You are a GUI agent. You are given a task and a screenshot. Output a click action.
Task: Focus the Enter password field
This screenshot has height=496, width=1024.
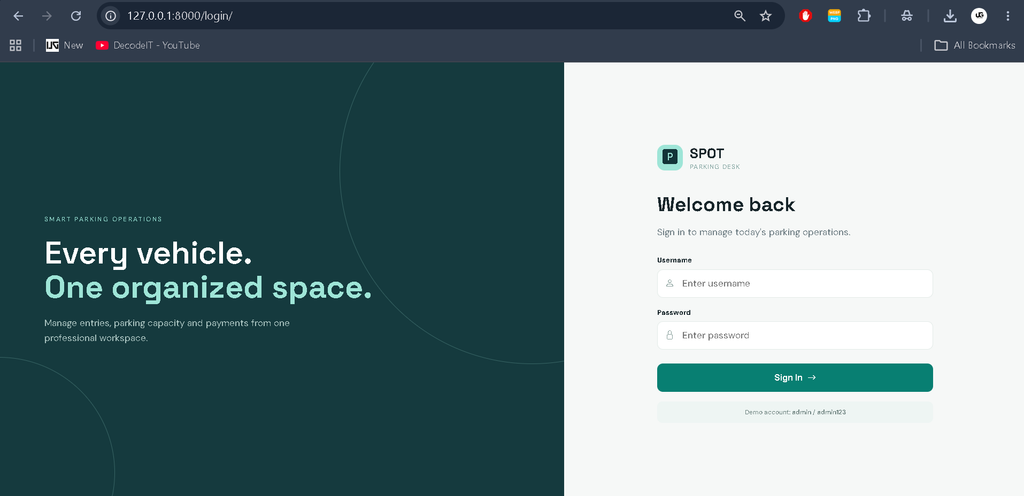pos(795,335)
